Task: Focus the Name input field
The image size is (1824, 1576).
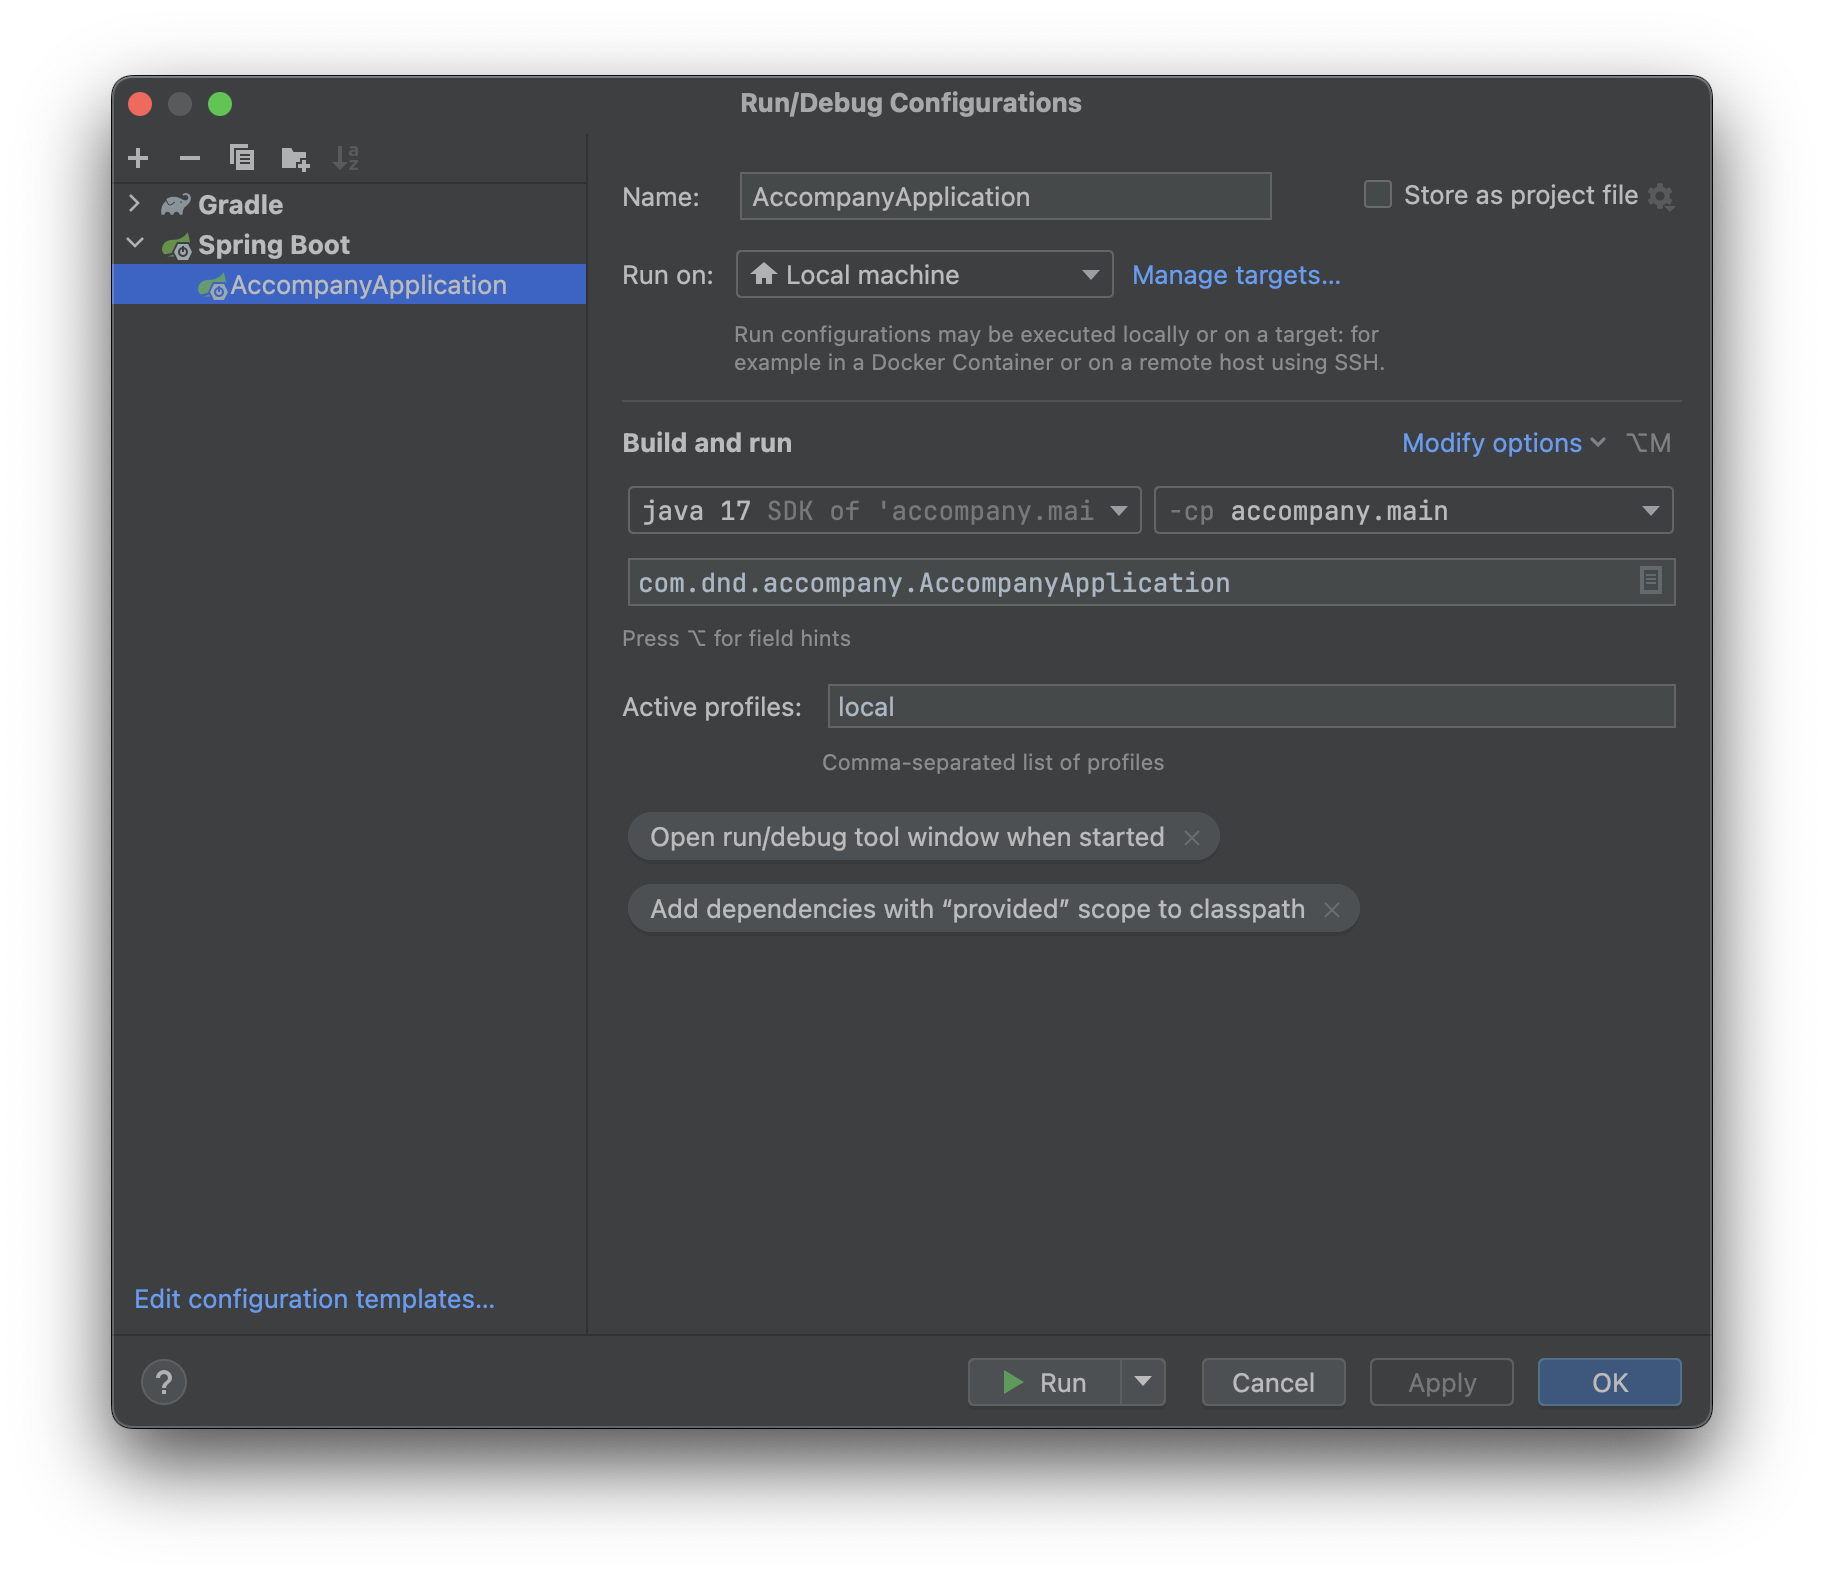Action: click(1005, 196)
